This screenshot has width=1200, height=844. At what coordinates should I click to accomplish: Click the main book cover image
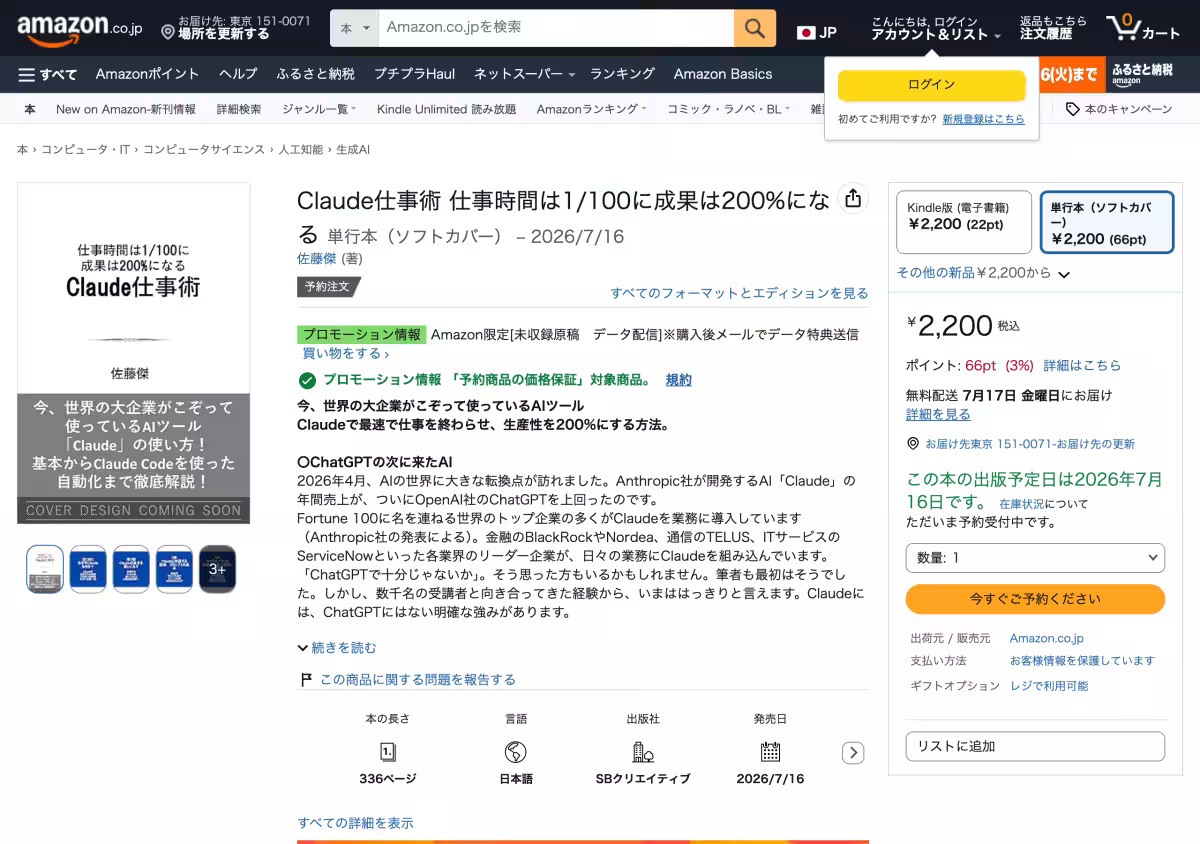134,353
